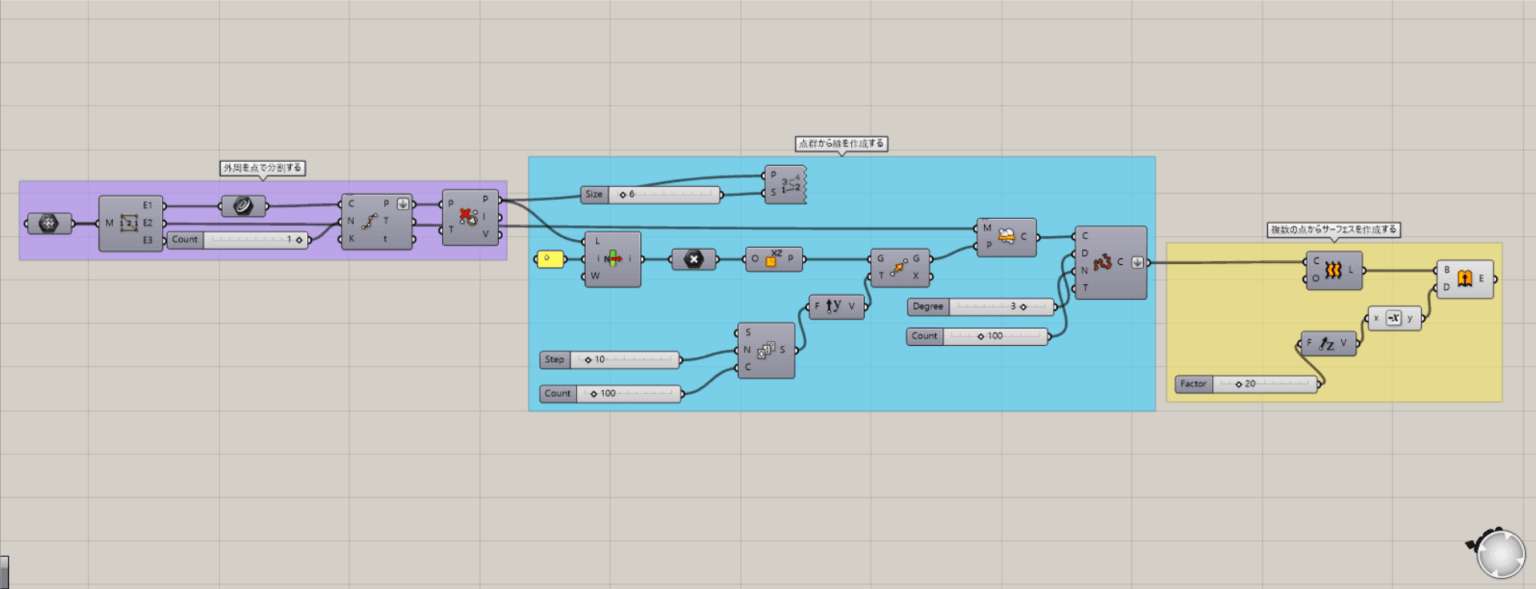Image resolution: width=1536 pixels, height=589 pixels.
Task: Click the Size slider grip
Action: [622, 194]
